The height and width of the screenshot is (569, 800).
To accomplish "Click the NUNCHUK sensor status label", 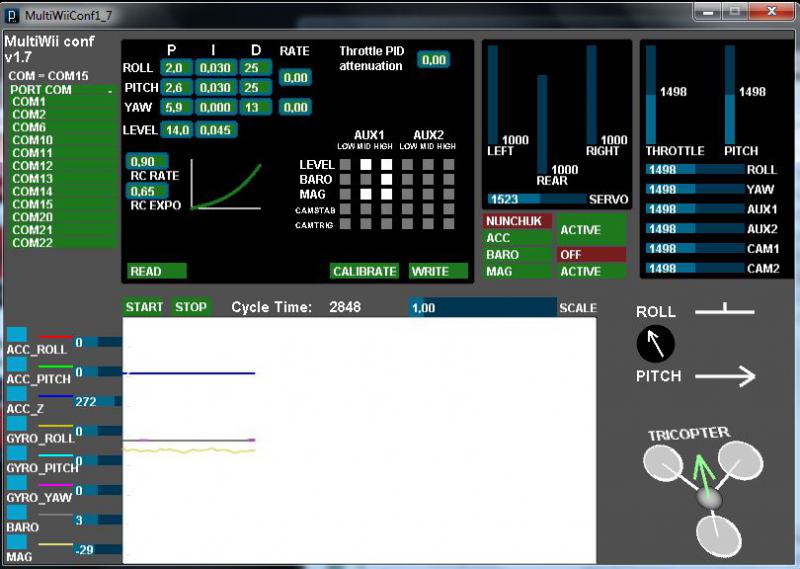I will click(x=517, y=221).
